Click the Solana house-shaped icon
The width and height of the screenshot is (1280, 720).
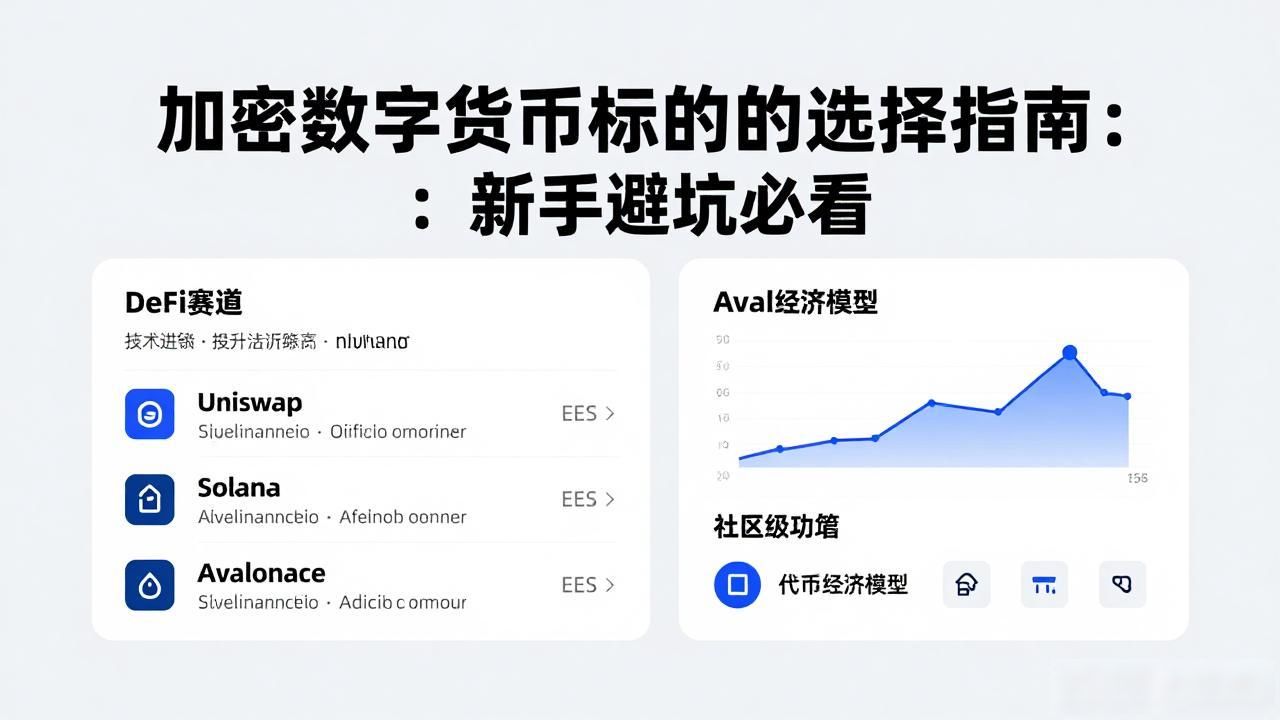tap(150, 500)
